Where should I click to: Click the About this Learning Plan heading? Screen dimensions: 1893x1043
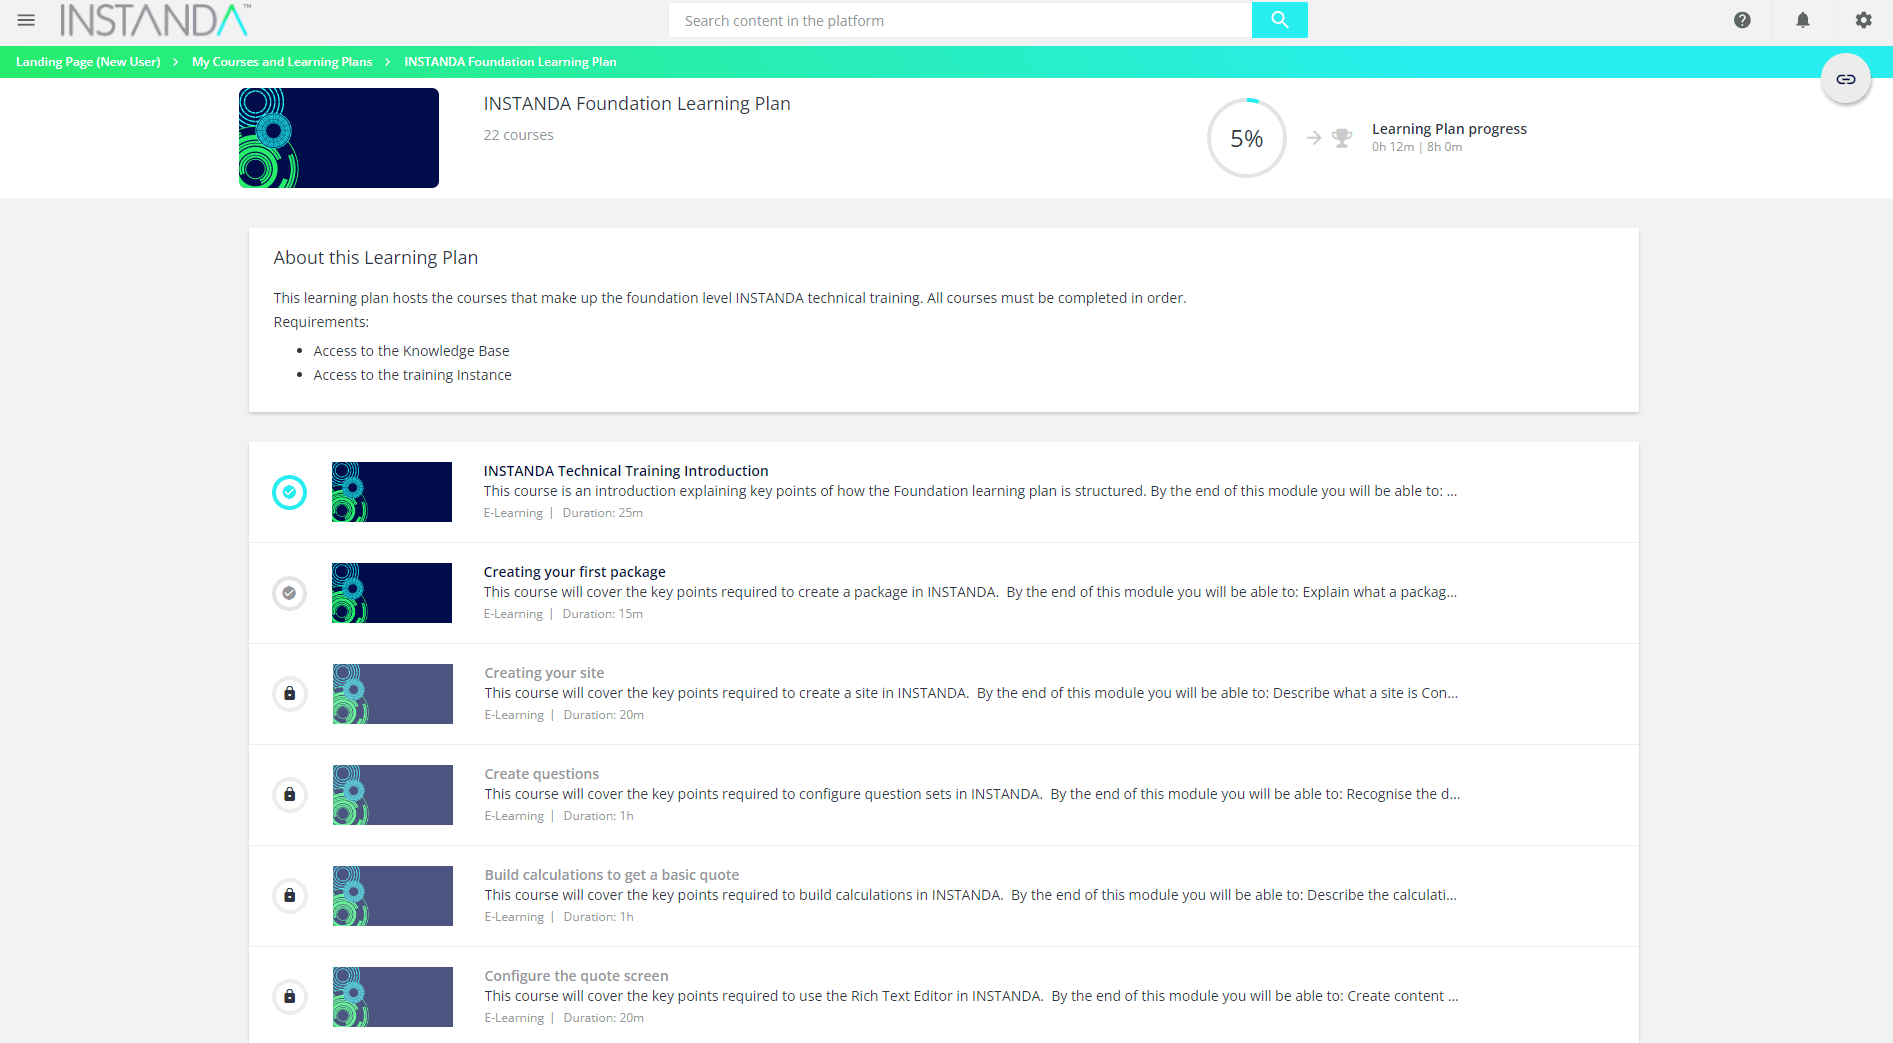376,258
